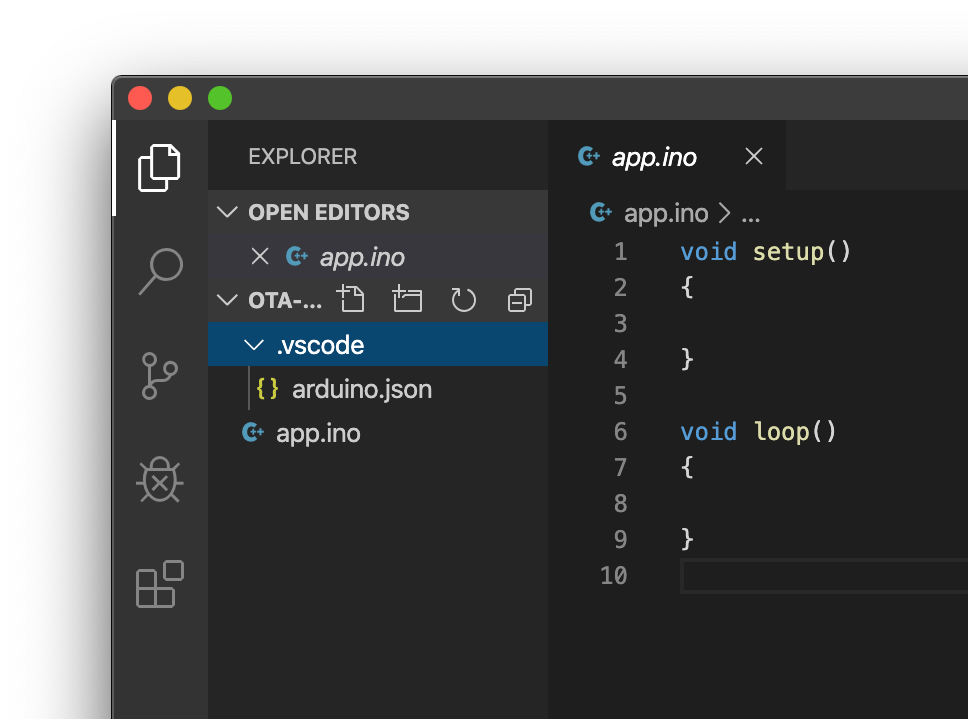Select the Explorer icon in the activity bar
Viewport: 968px width, 719px height.
(160, 167)
